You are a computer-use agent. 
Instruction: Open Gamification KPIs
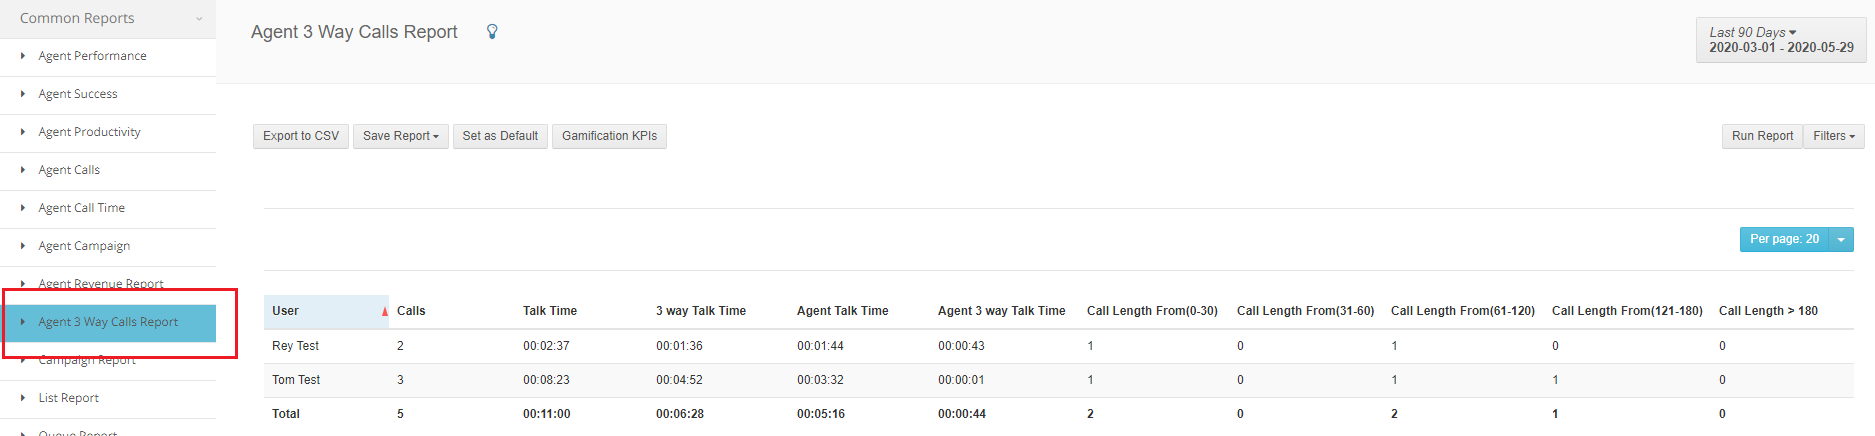(609, 136)
